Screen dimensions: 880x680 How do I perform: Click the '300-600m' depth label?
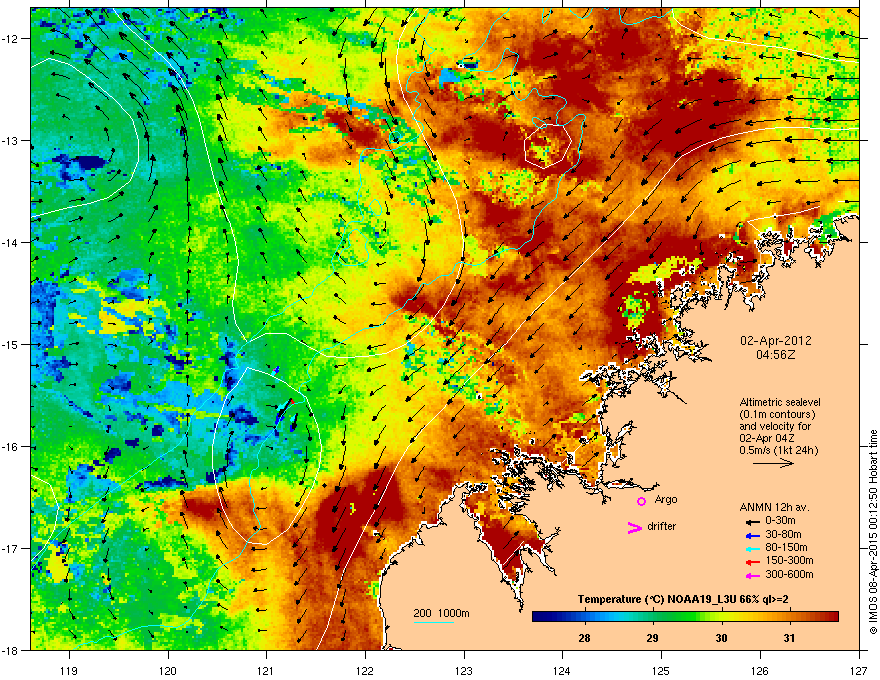coord(789,574)
